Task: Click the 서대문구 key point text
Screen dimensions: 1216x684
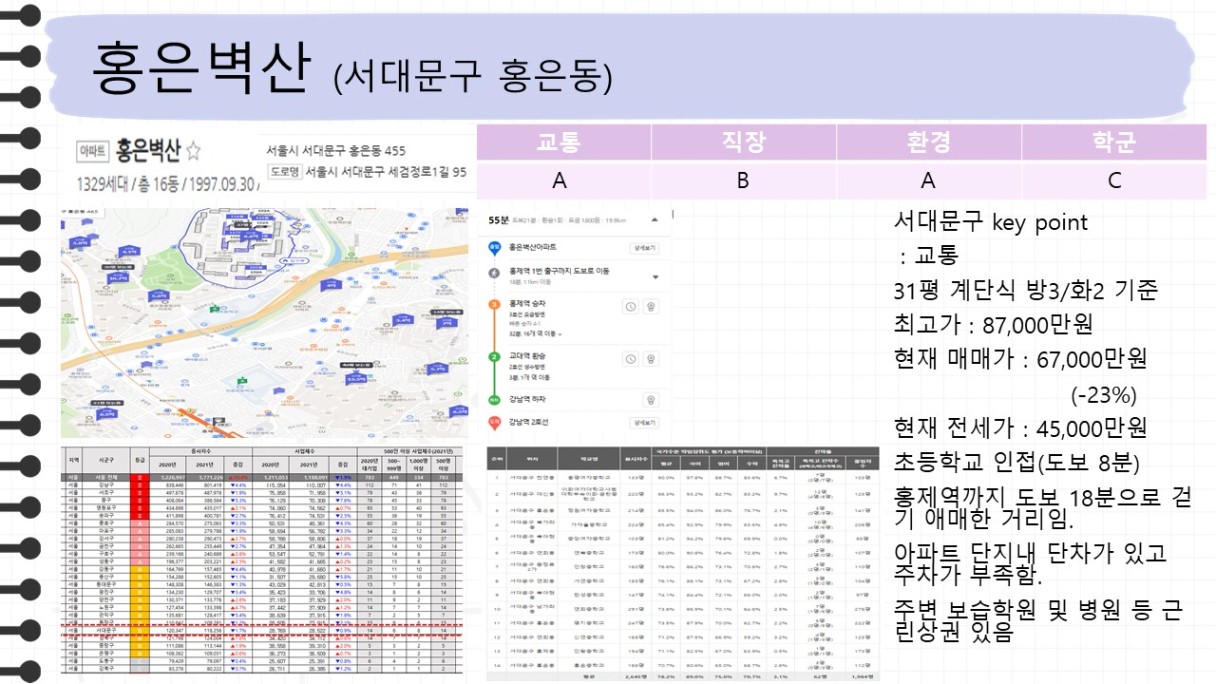Action: click(990, 223)
